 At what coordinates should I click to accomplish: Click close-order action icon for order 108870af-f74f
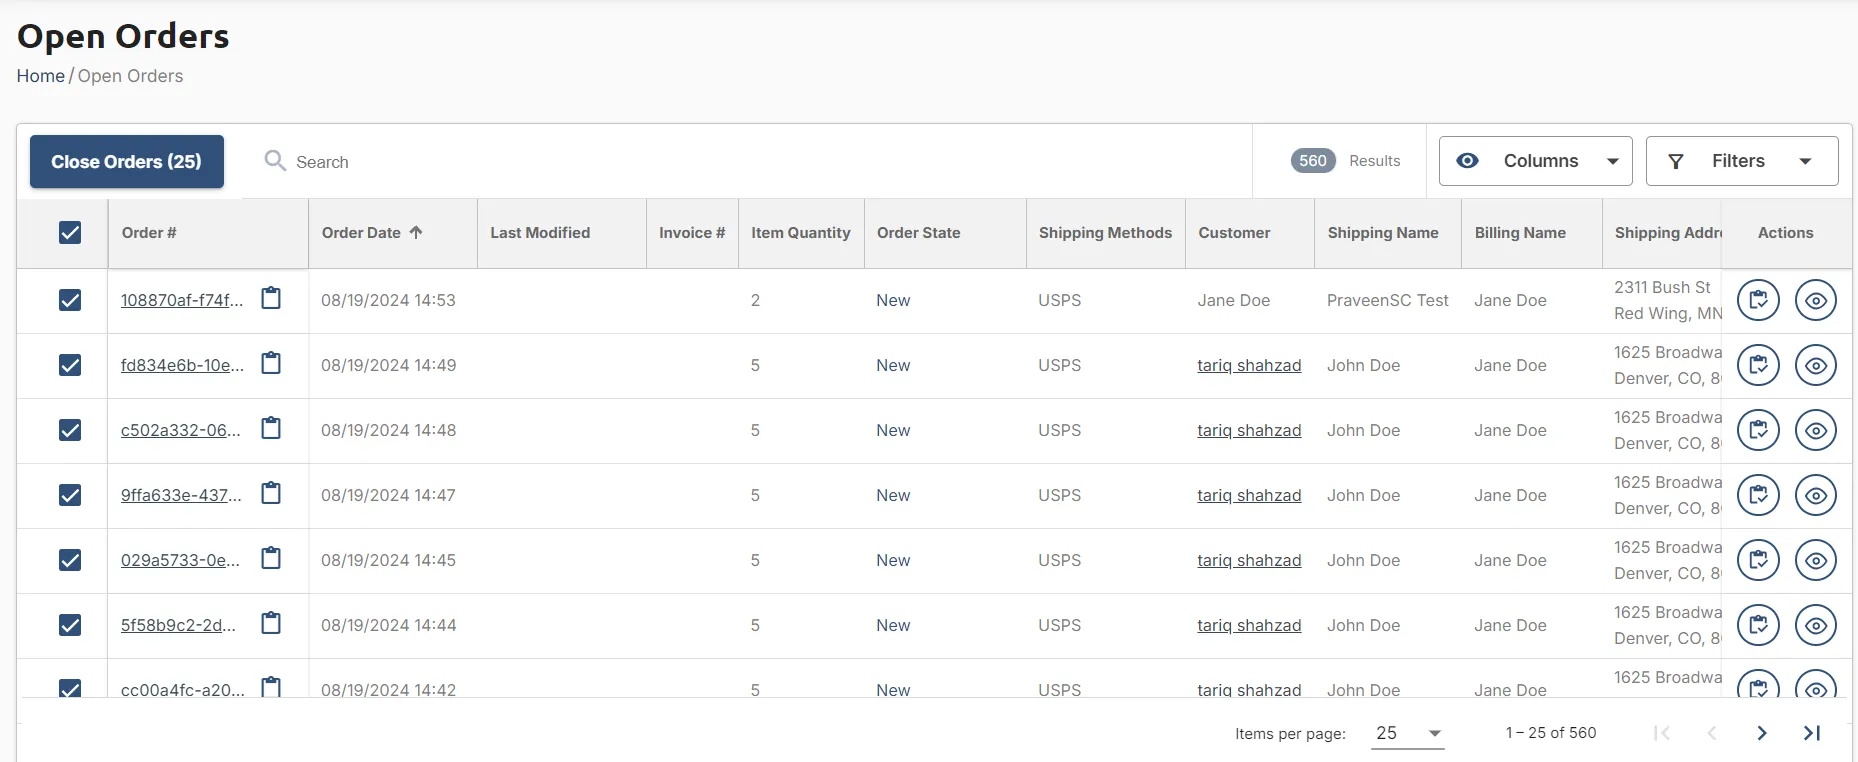(1758, 300)
